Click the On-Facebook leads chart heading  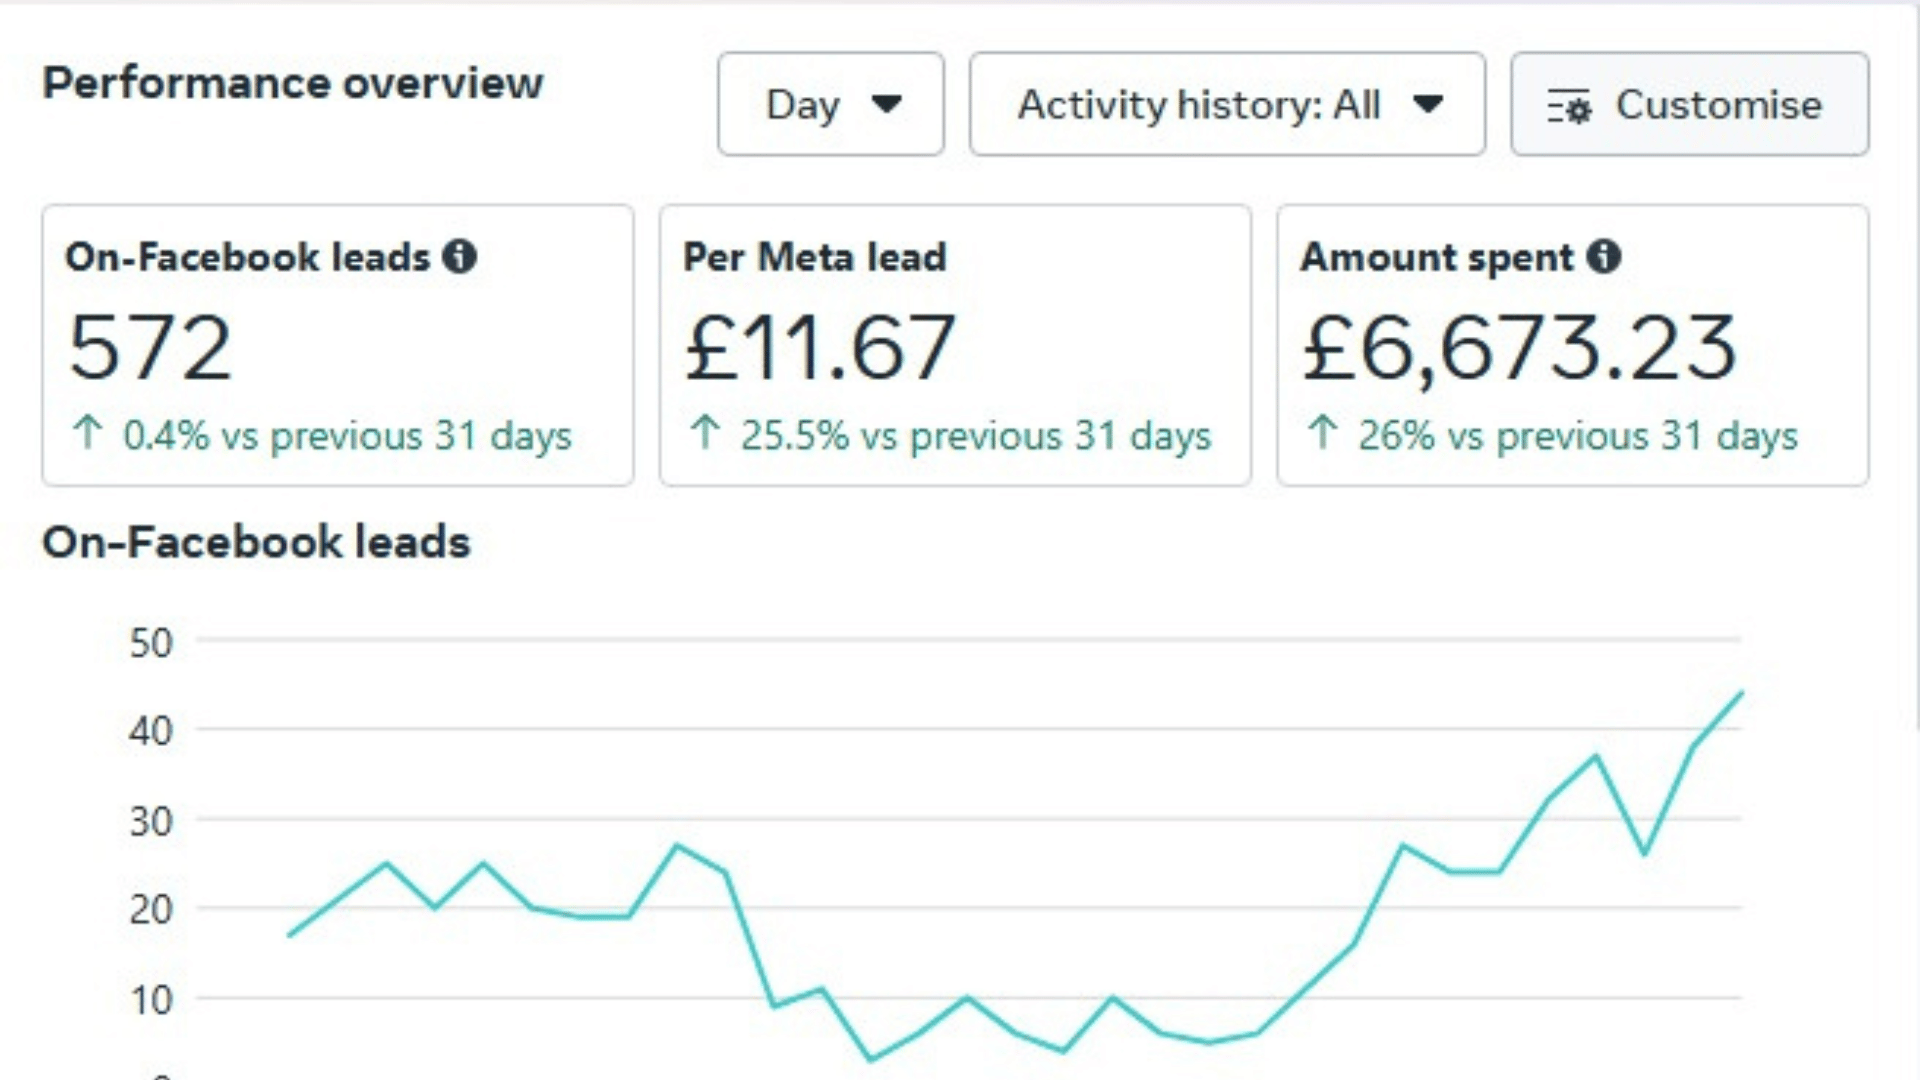point(256,542)
